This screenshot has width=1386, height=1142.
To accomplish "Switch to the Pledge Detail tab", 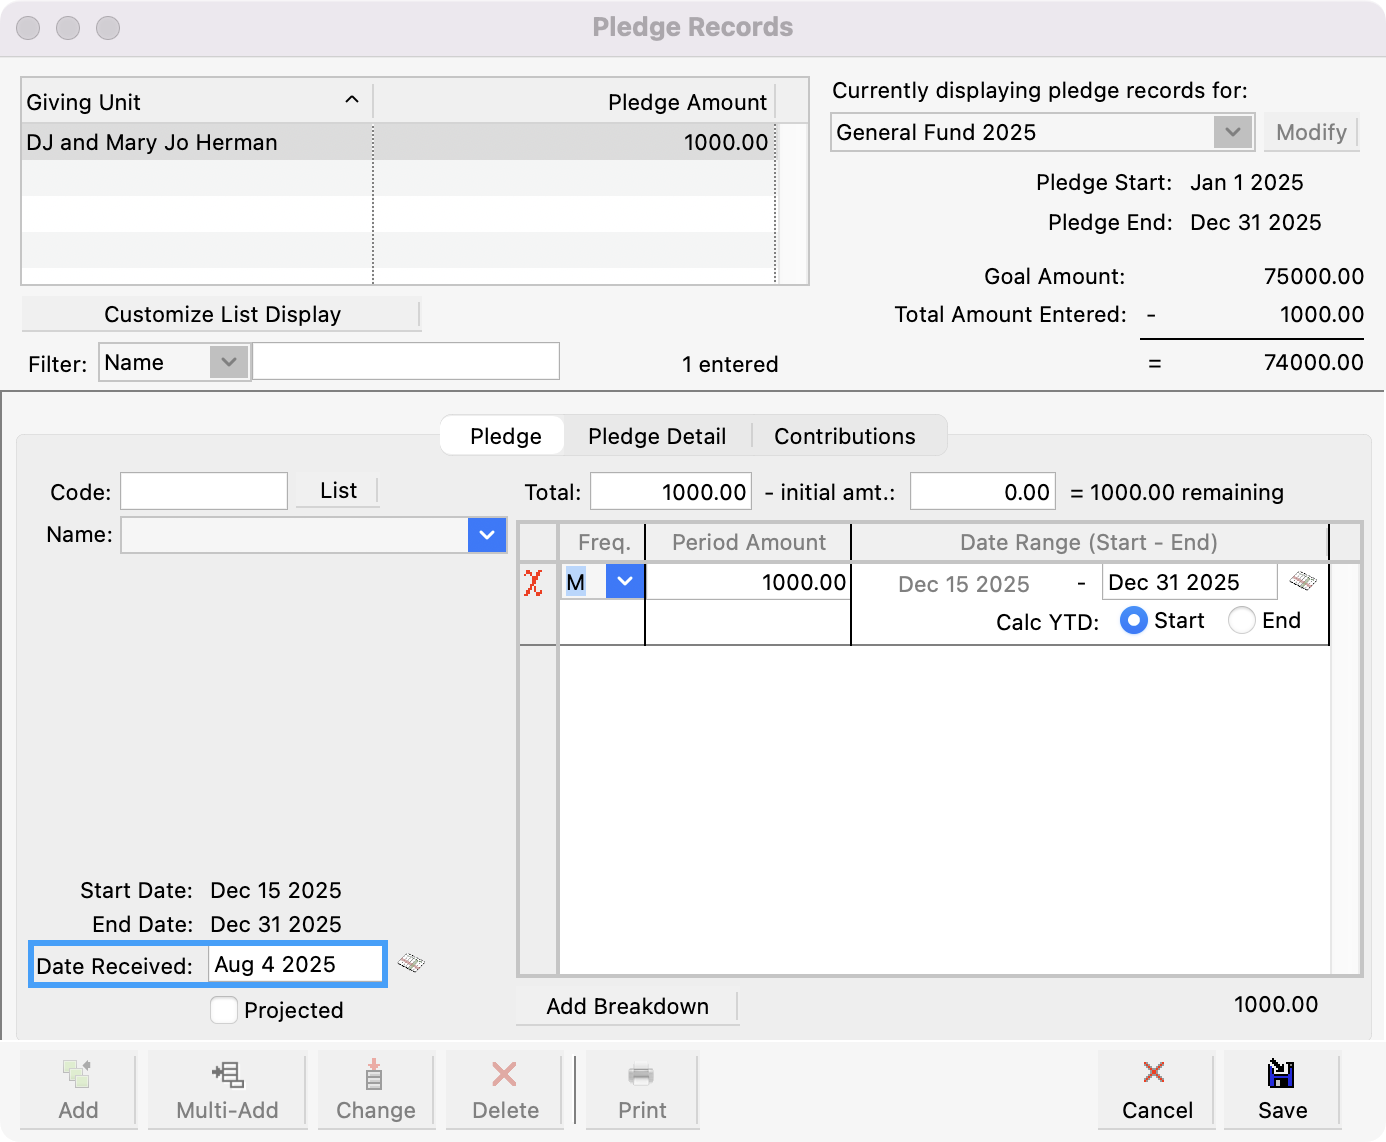I will pyautogui.click(x=656, y=435).
